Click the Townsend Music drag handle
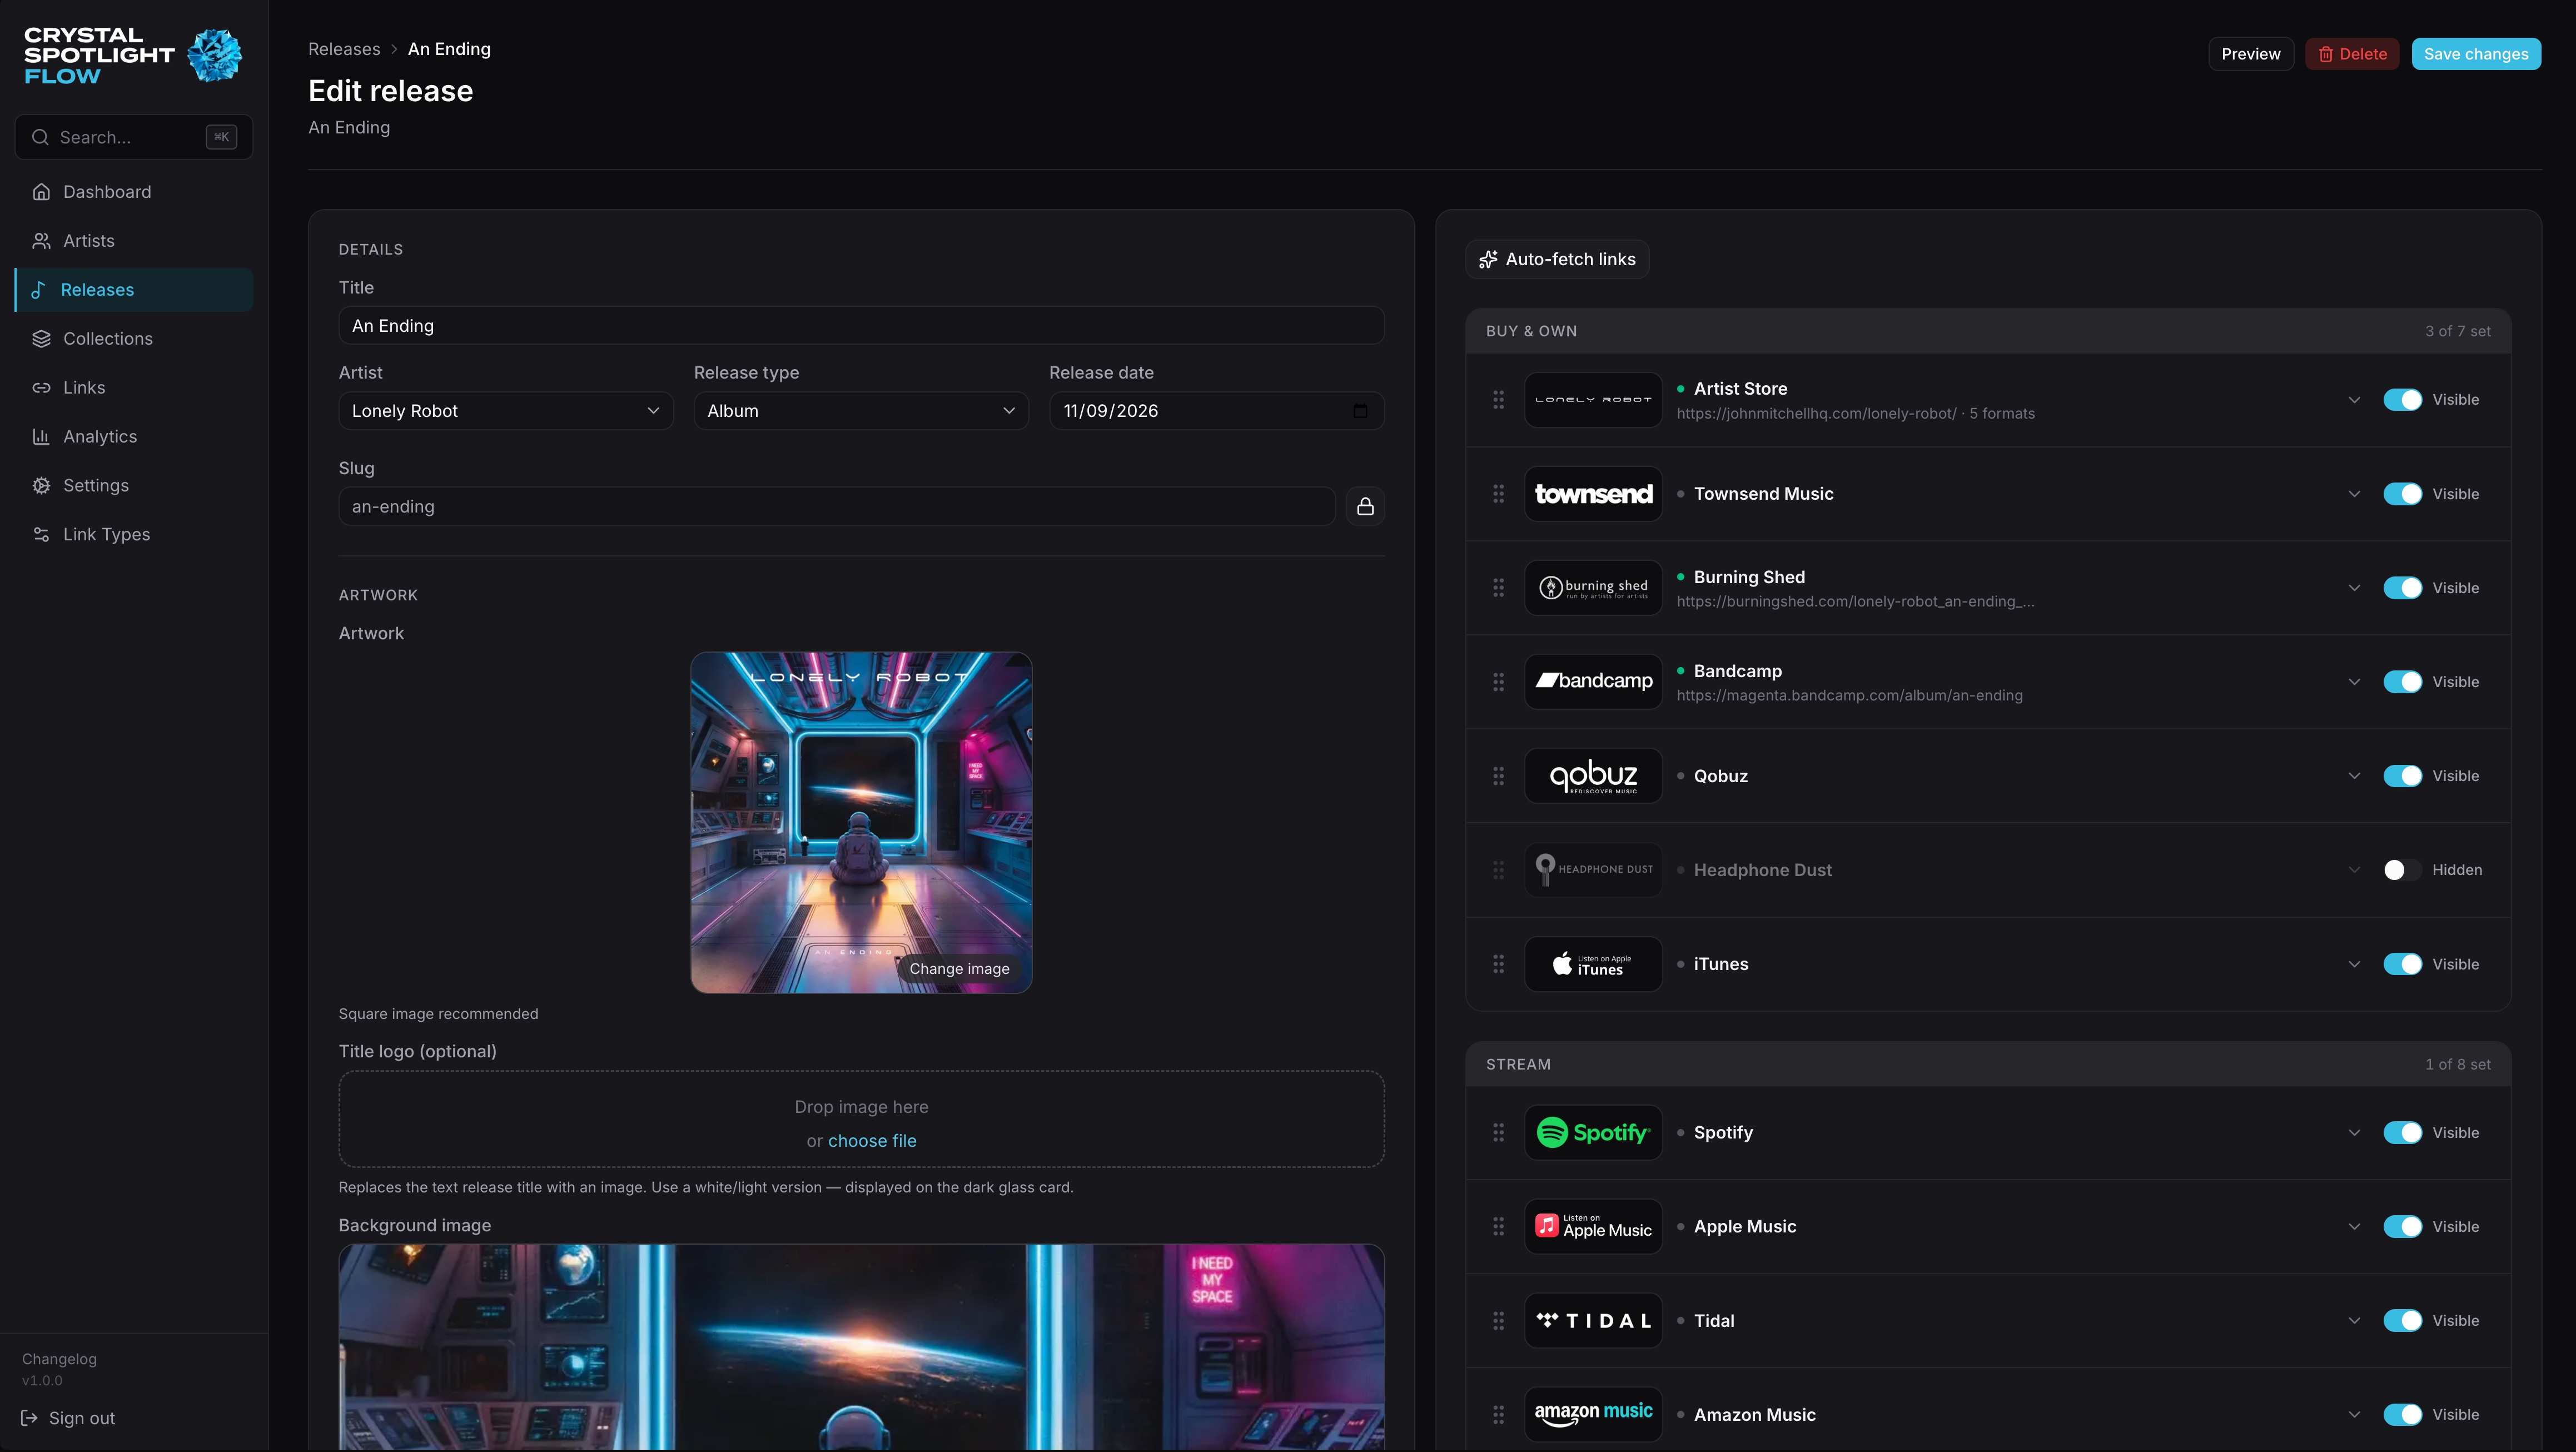This screenshot has width=2576, height=1452. point(1498,494)
